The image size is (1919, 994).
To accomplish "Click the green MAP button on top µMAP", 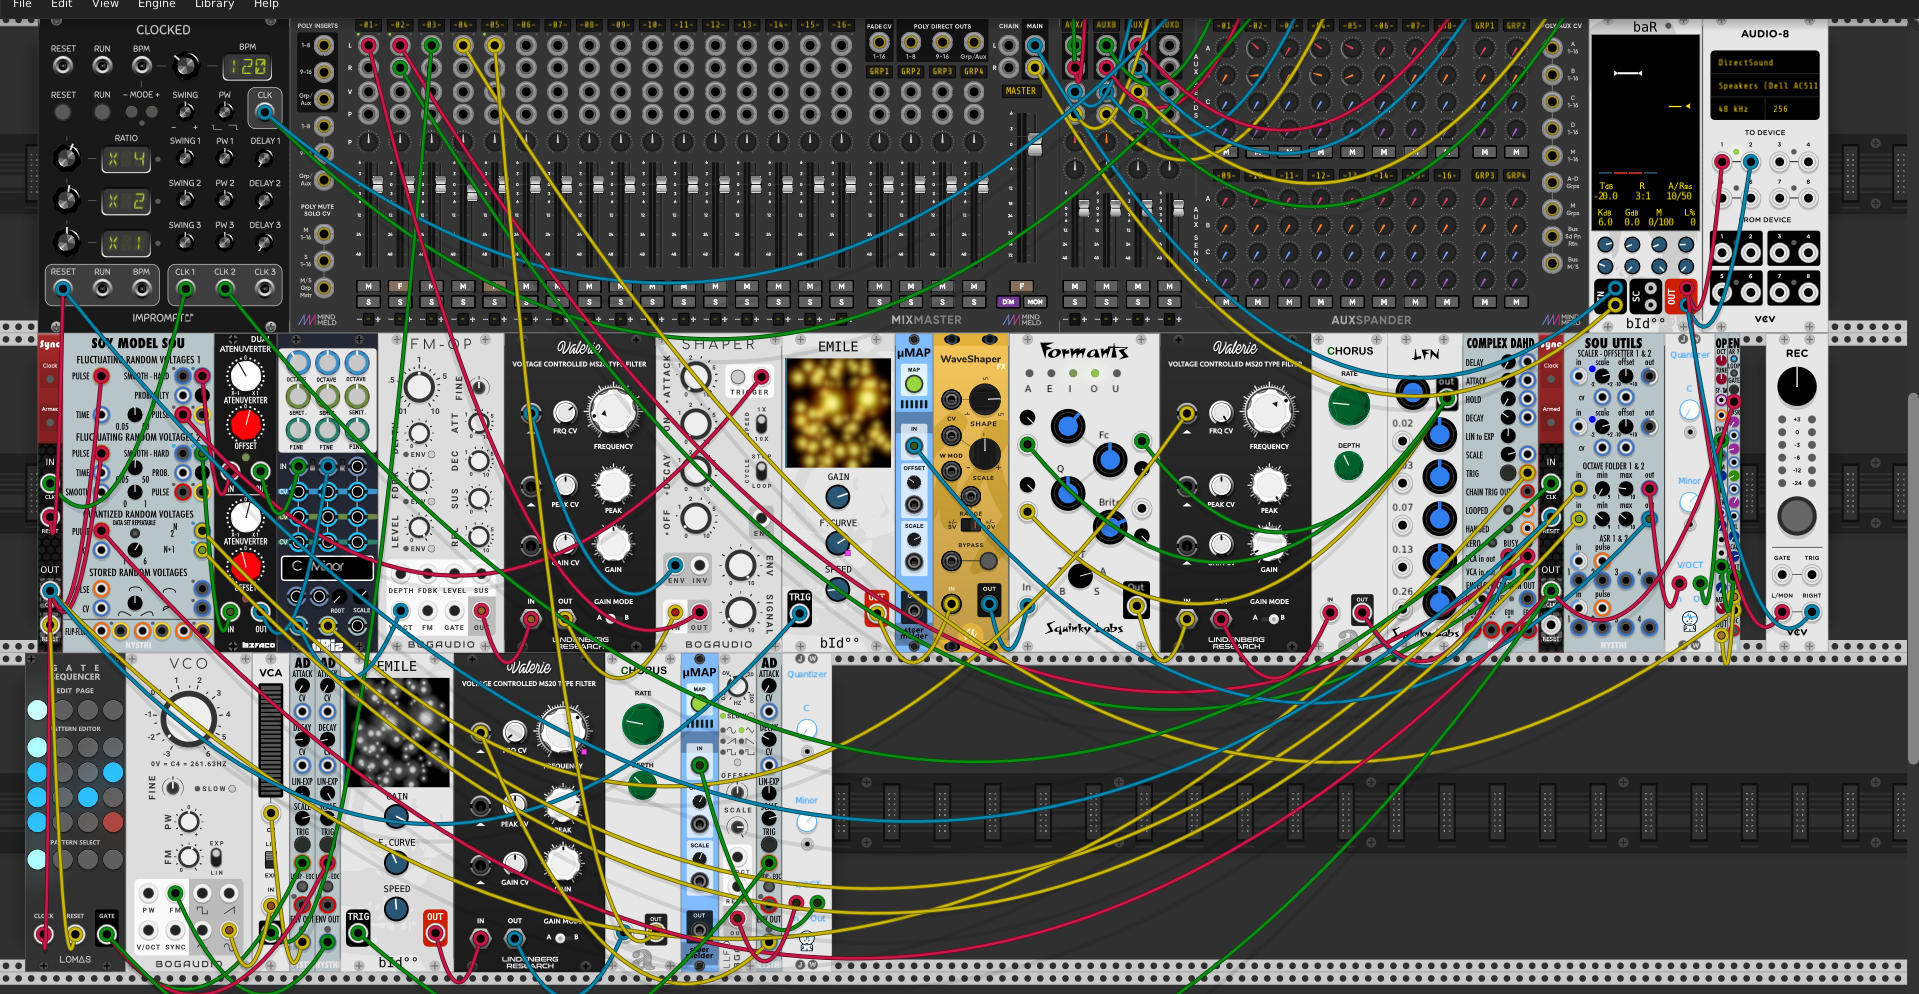I will point(913,384).
